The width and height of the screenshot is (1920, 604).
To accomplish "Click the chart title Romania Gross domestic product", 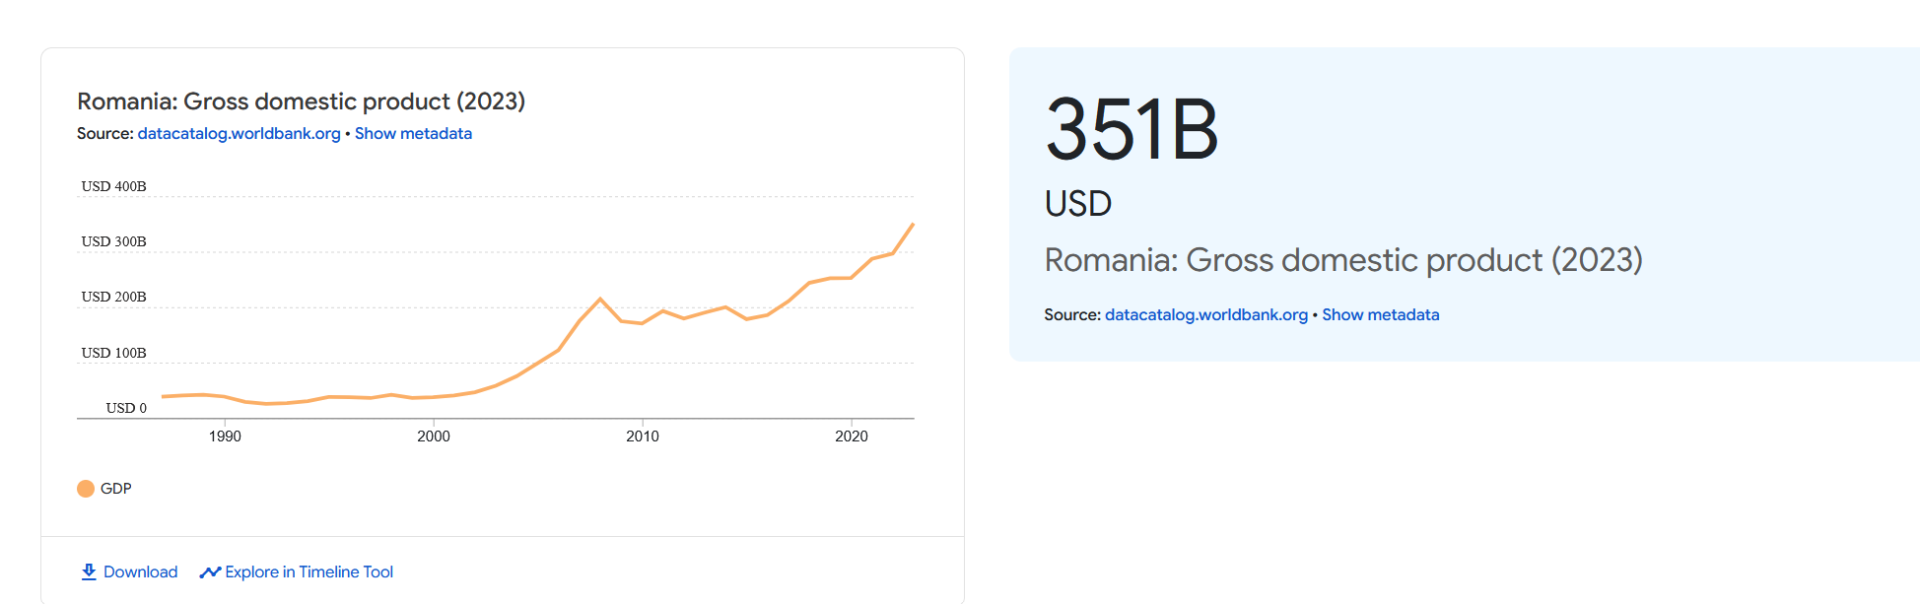I will (301, 101).
